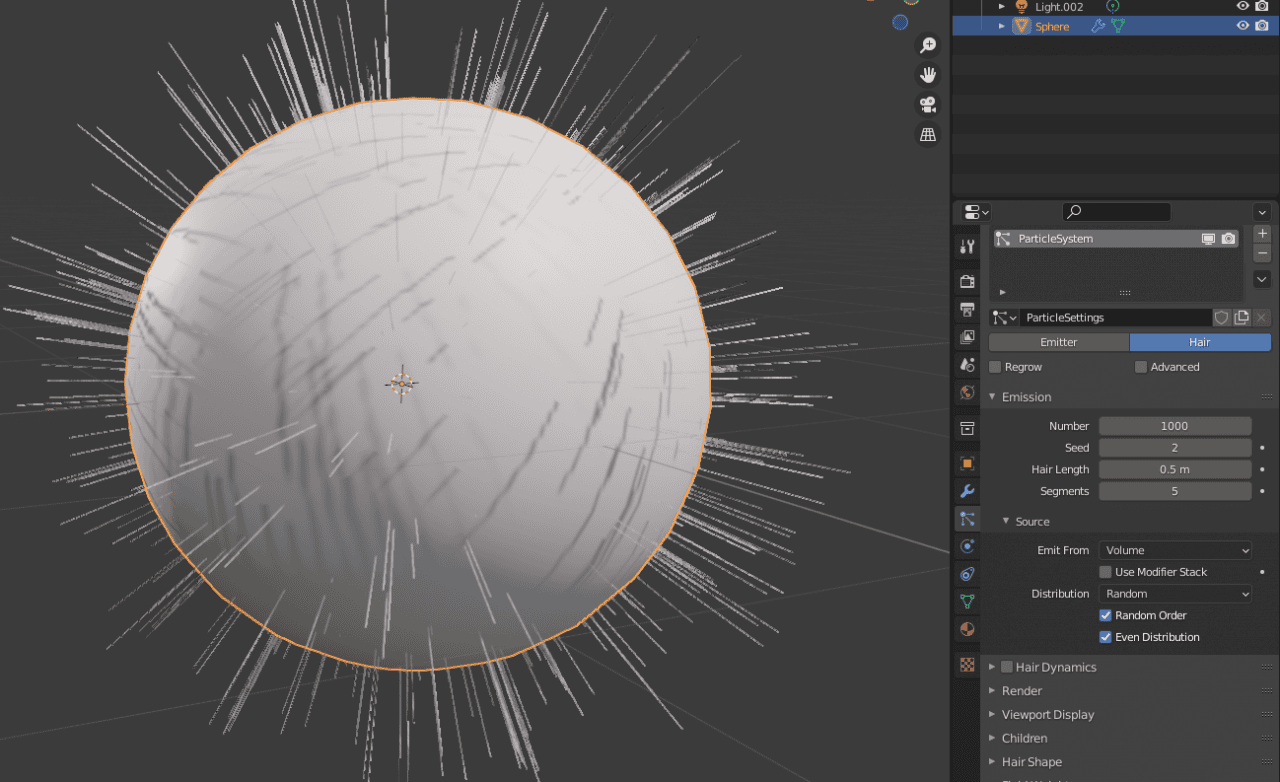Click the viewport camera view icon
Viewport: 1280px width, 782px height.
[928, 104]
